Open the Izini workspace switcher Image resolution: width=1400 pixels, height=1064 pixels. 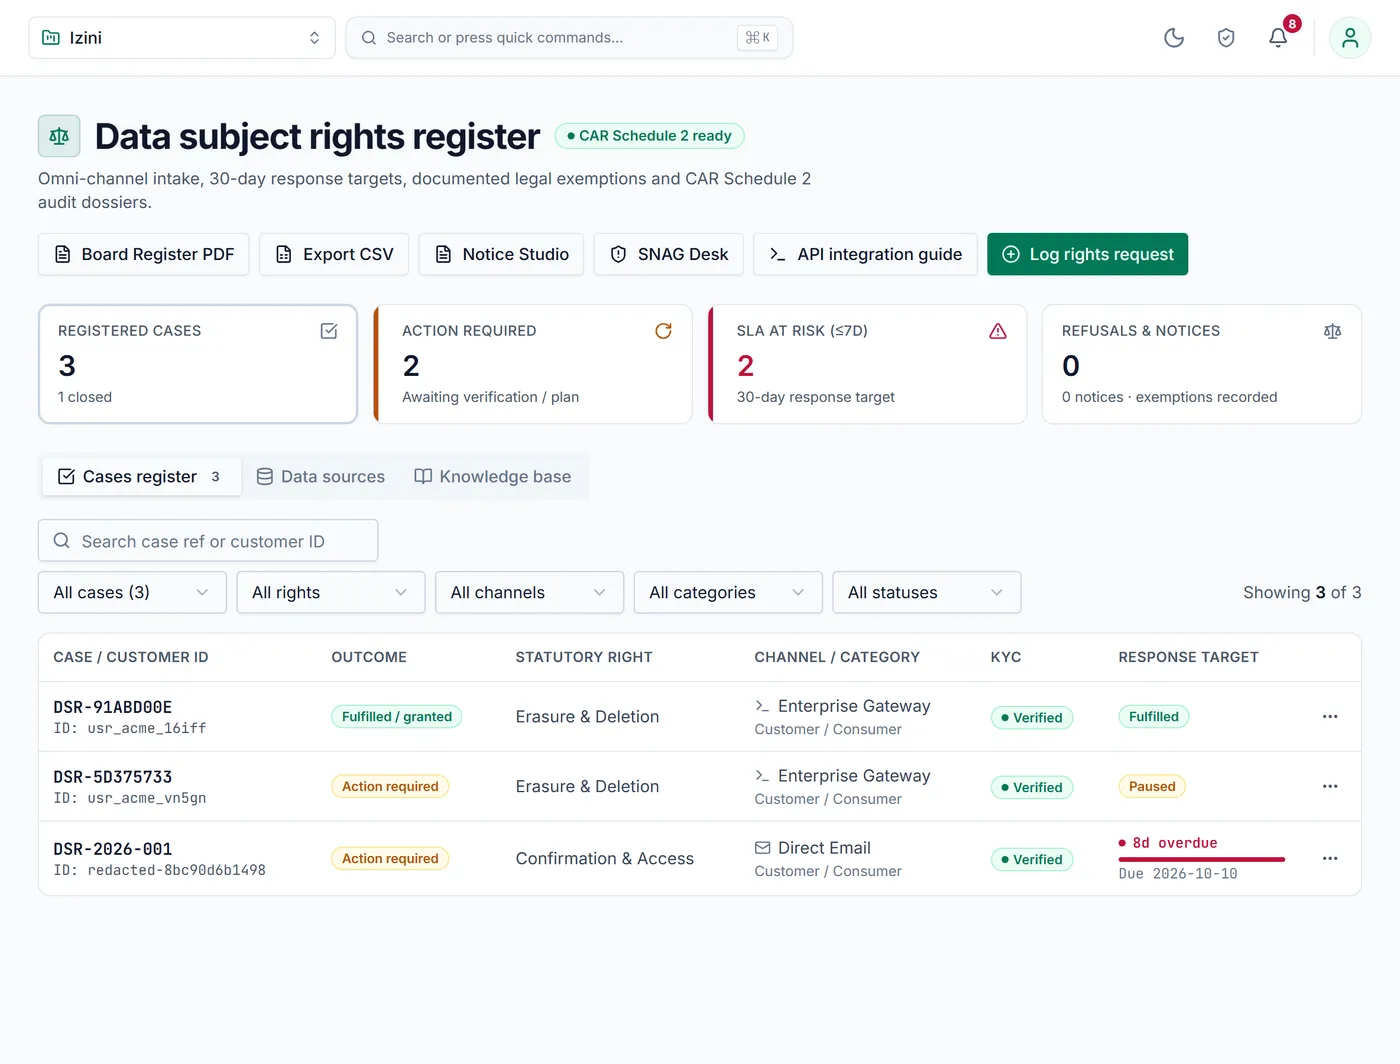(182, 38)
